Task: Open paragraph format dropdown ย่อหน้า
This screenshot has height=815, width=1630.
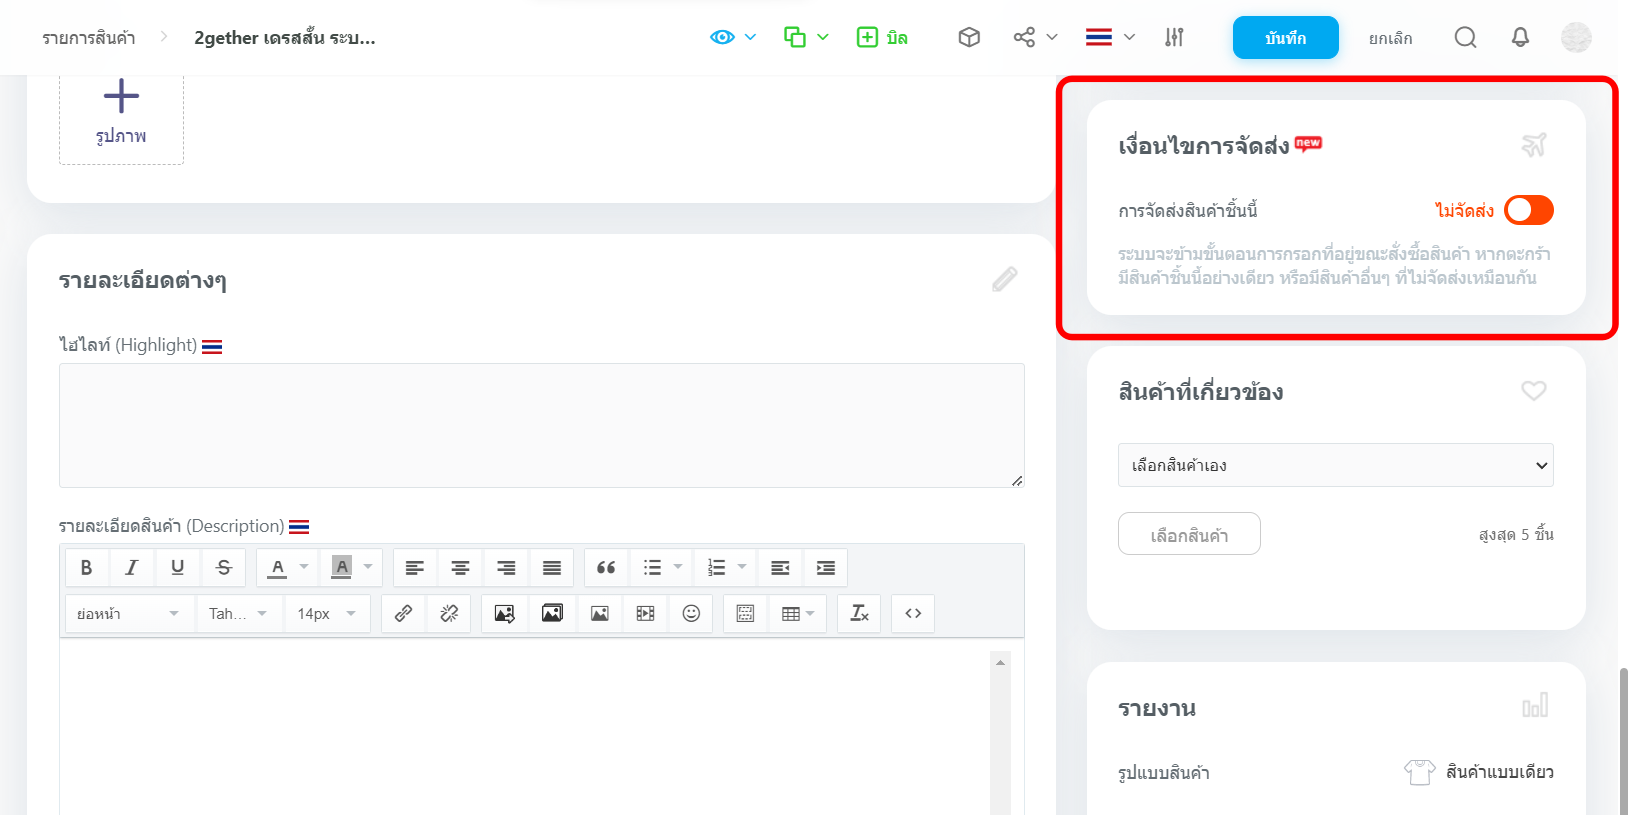Action: pos(128,613)
